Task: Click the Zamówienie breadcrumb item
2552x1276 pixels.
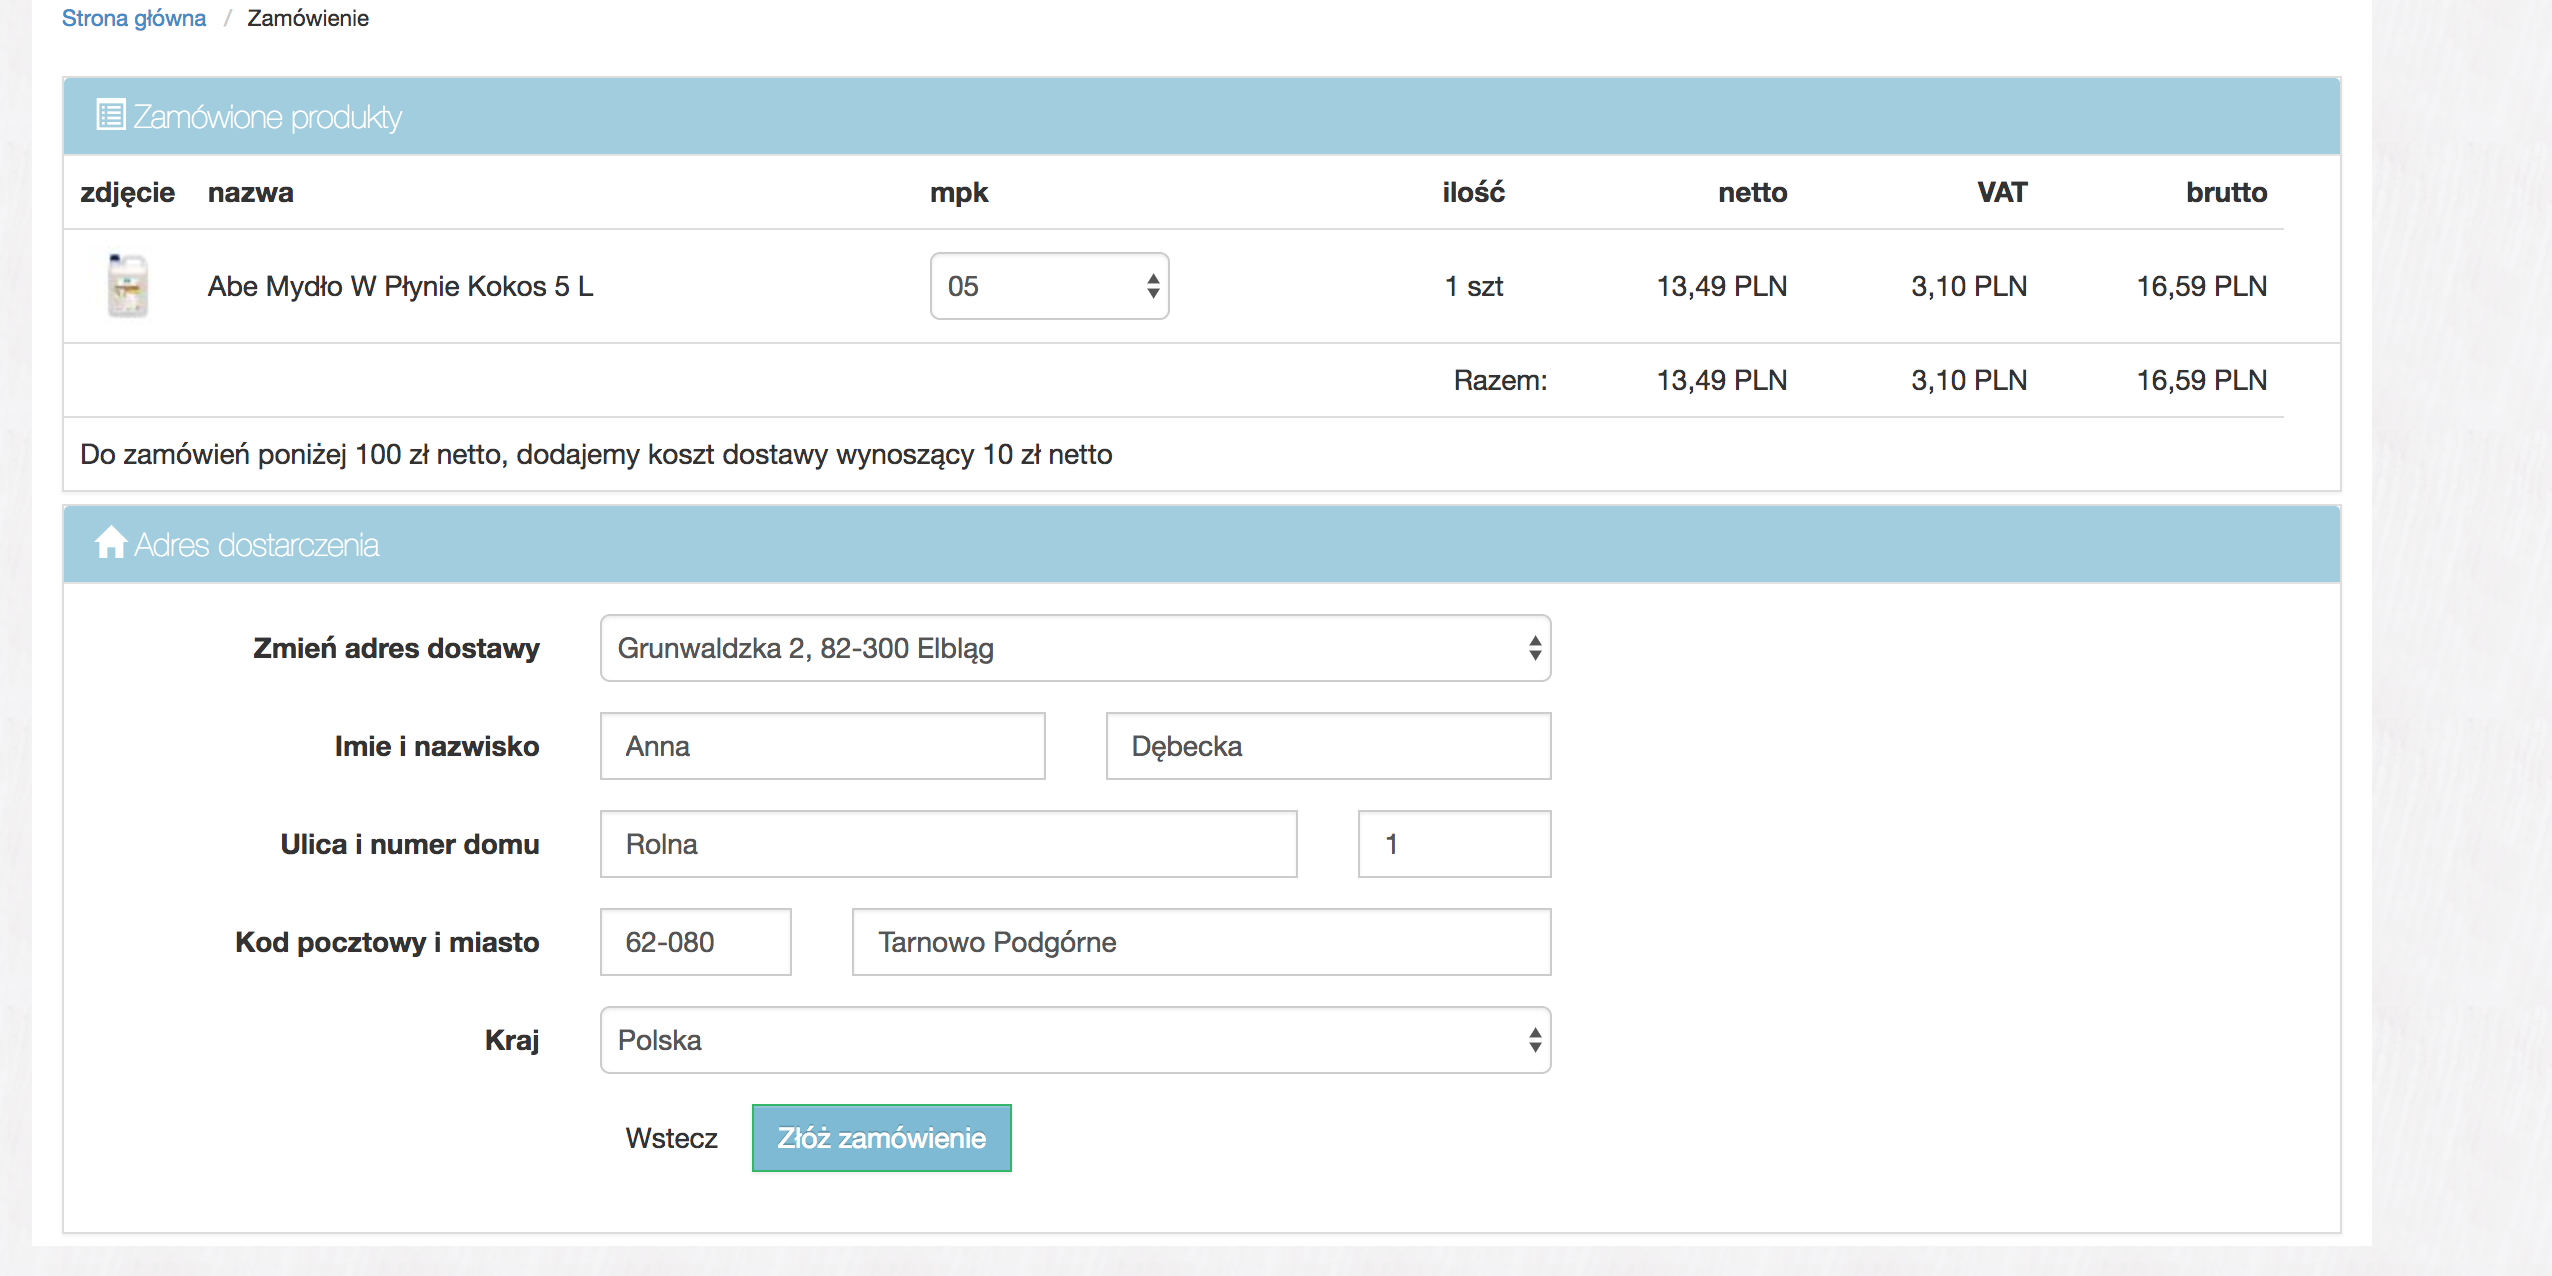Action: (x=308, y=18)
